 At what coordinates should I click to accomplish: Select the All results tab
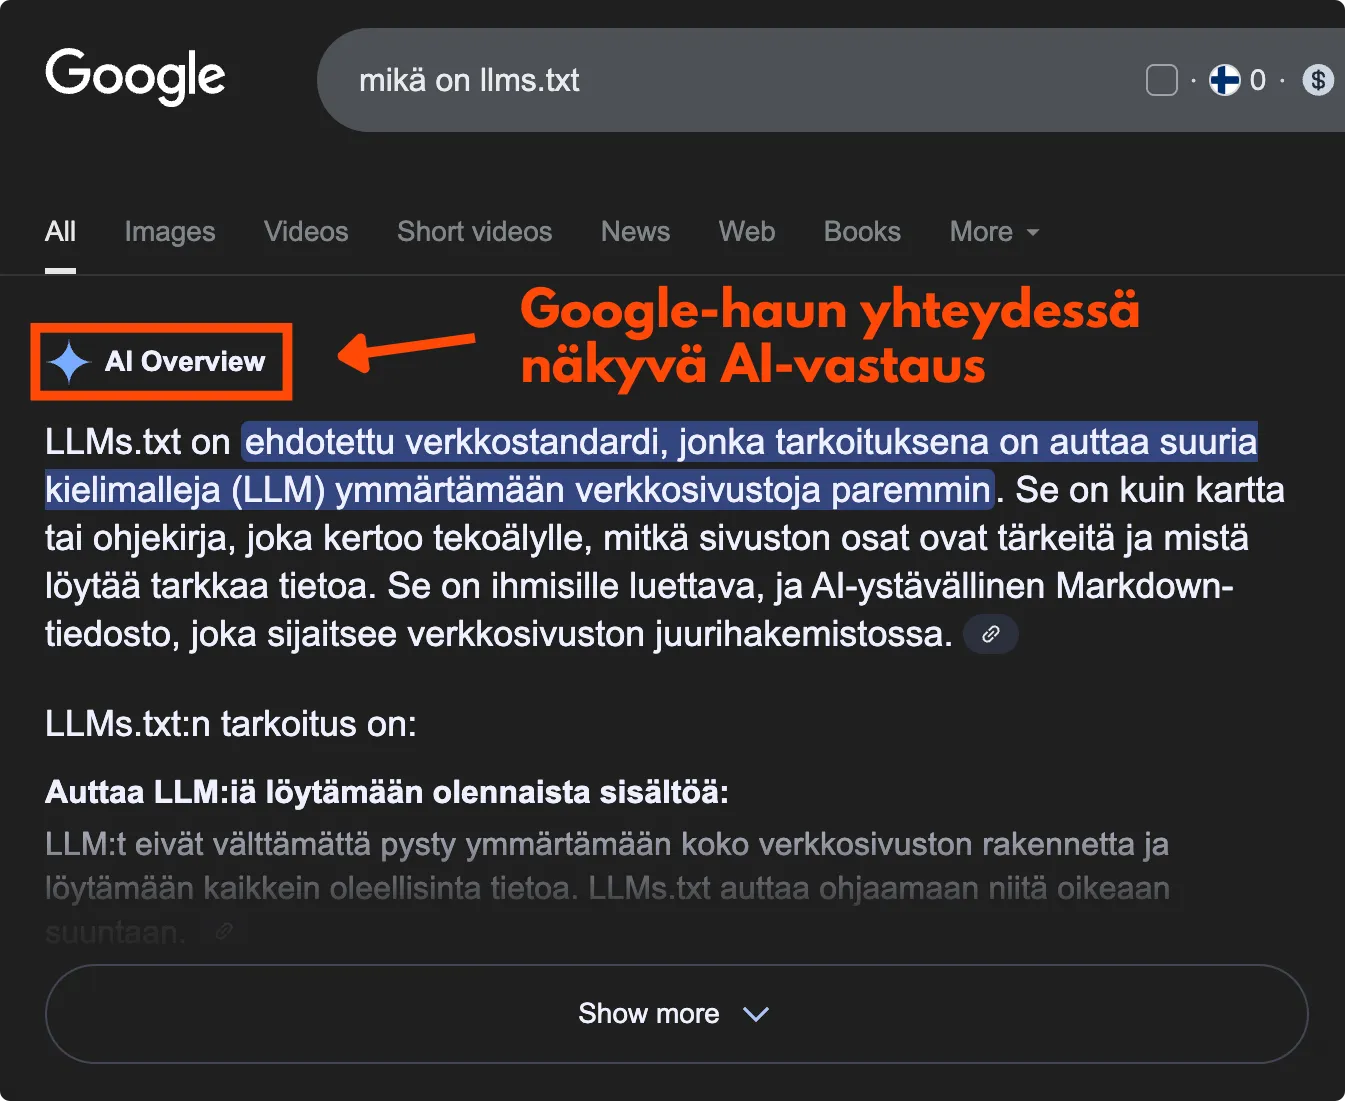tap(60, 232)
